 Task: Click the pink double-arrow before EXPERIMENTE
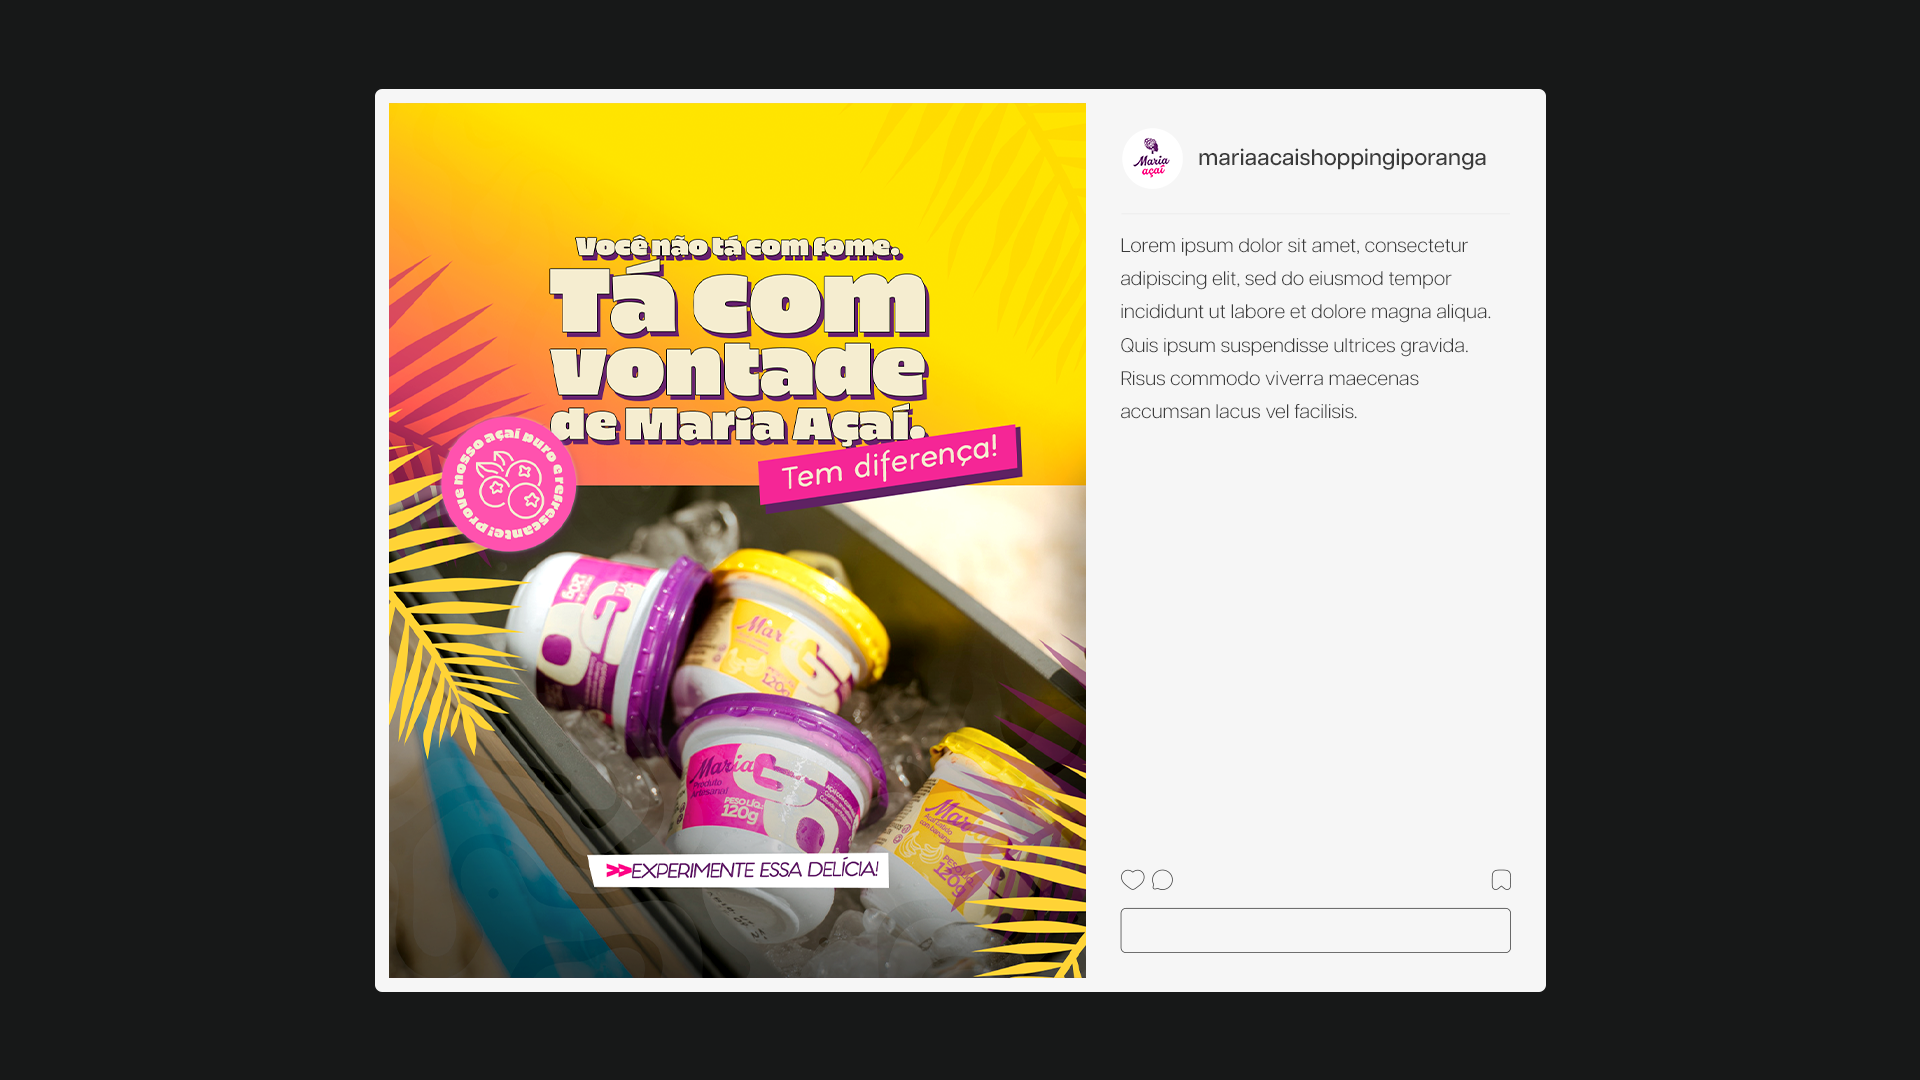coord(618,871)
